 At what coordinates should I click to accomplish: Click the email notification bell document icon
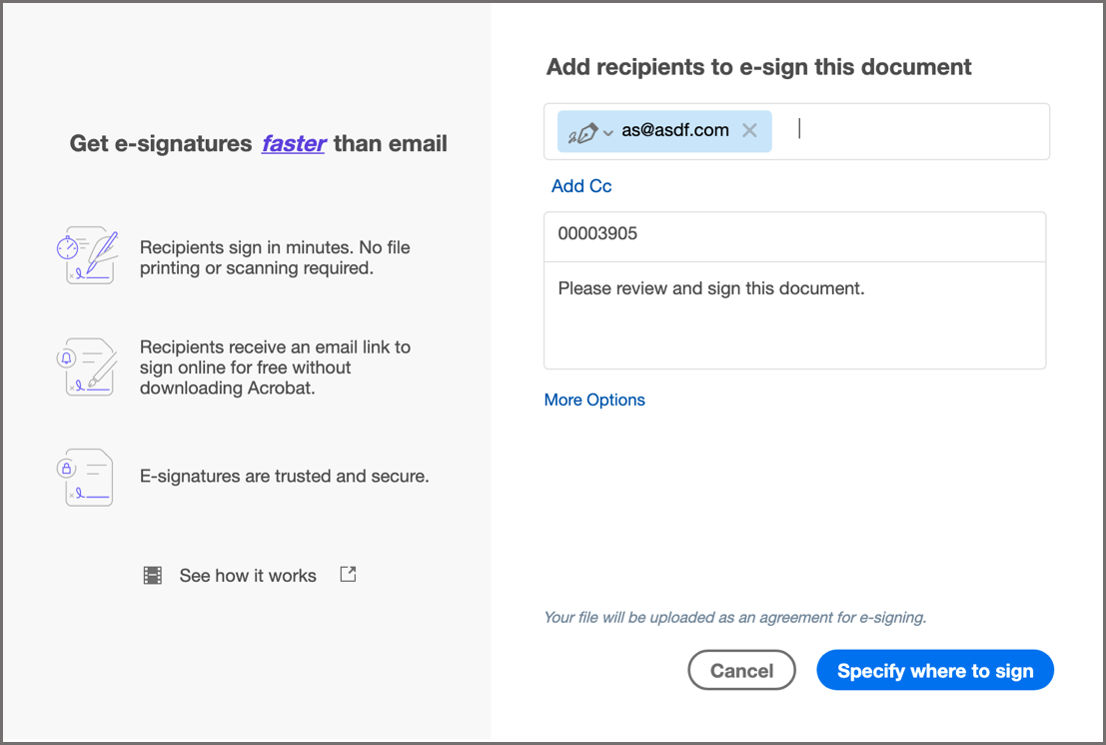coord(86,367)
